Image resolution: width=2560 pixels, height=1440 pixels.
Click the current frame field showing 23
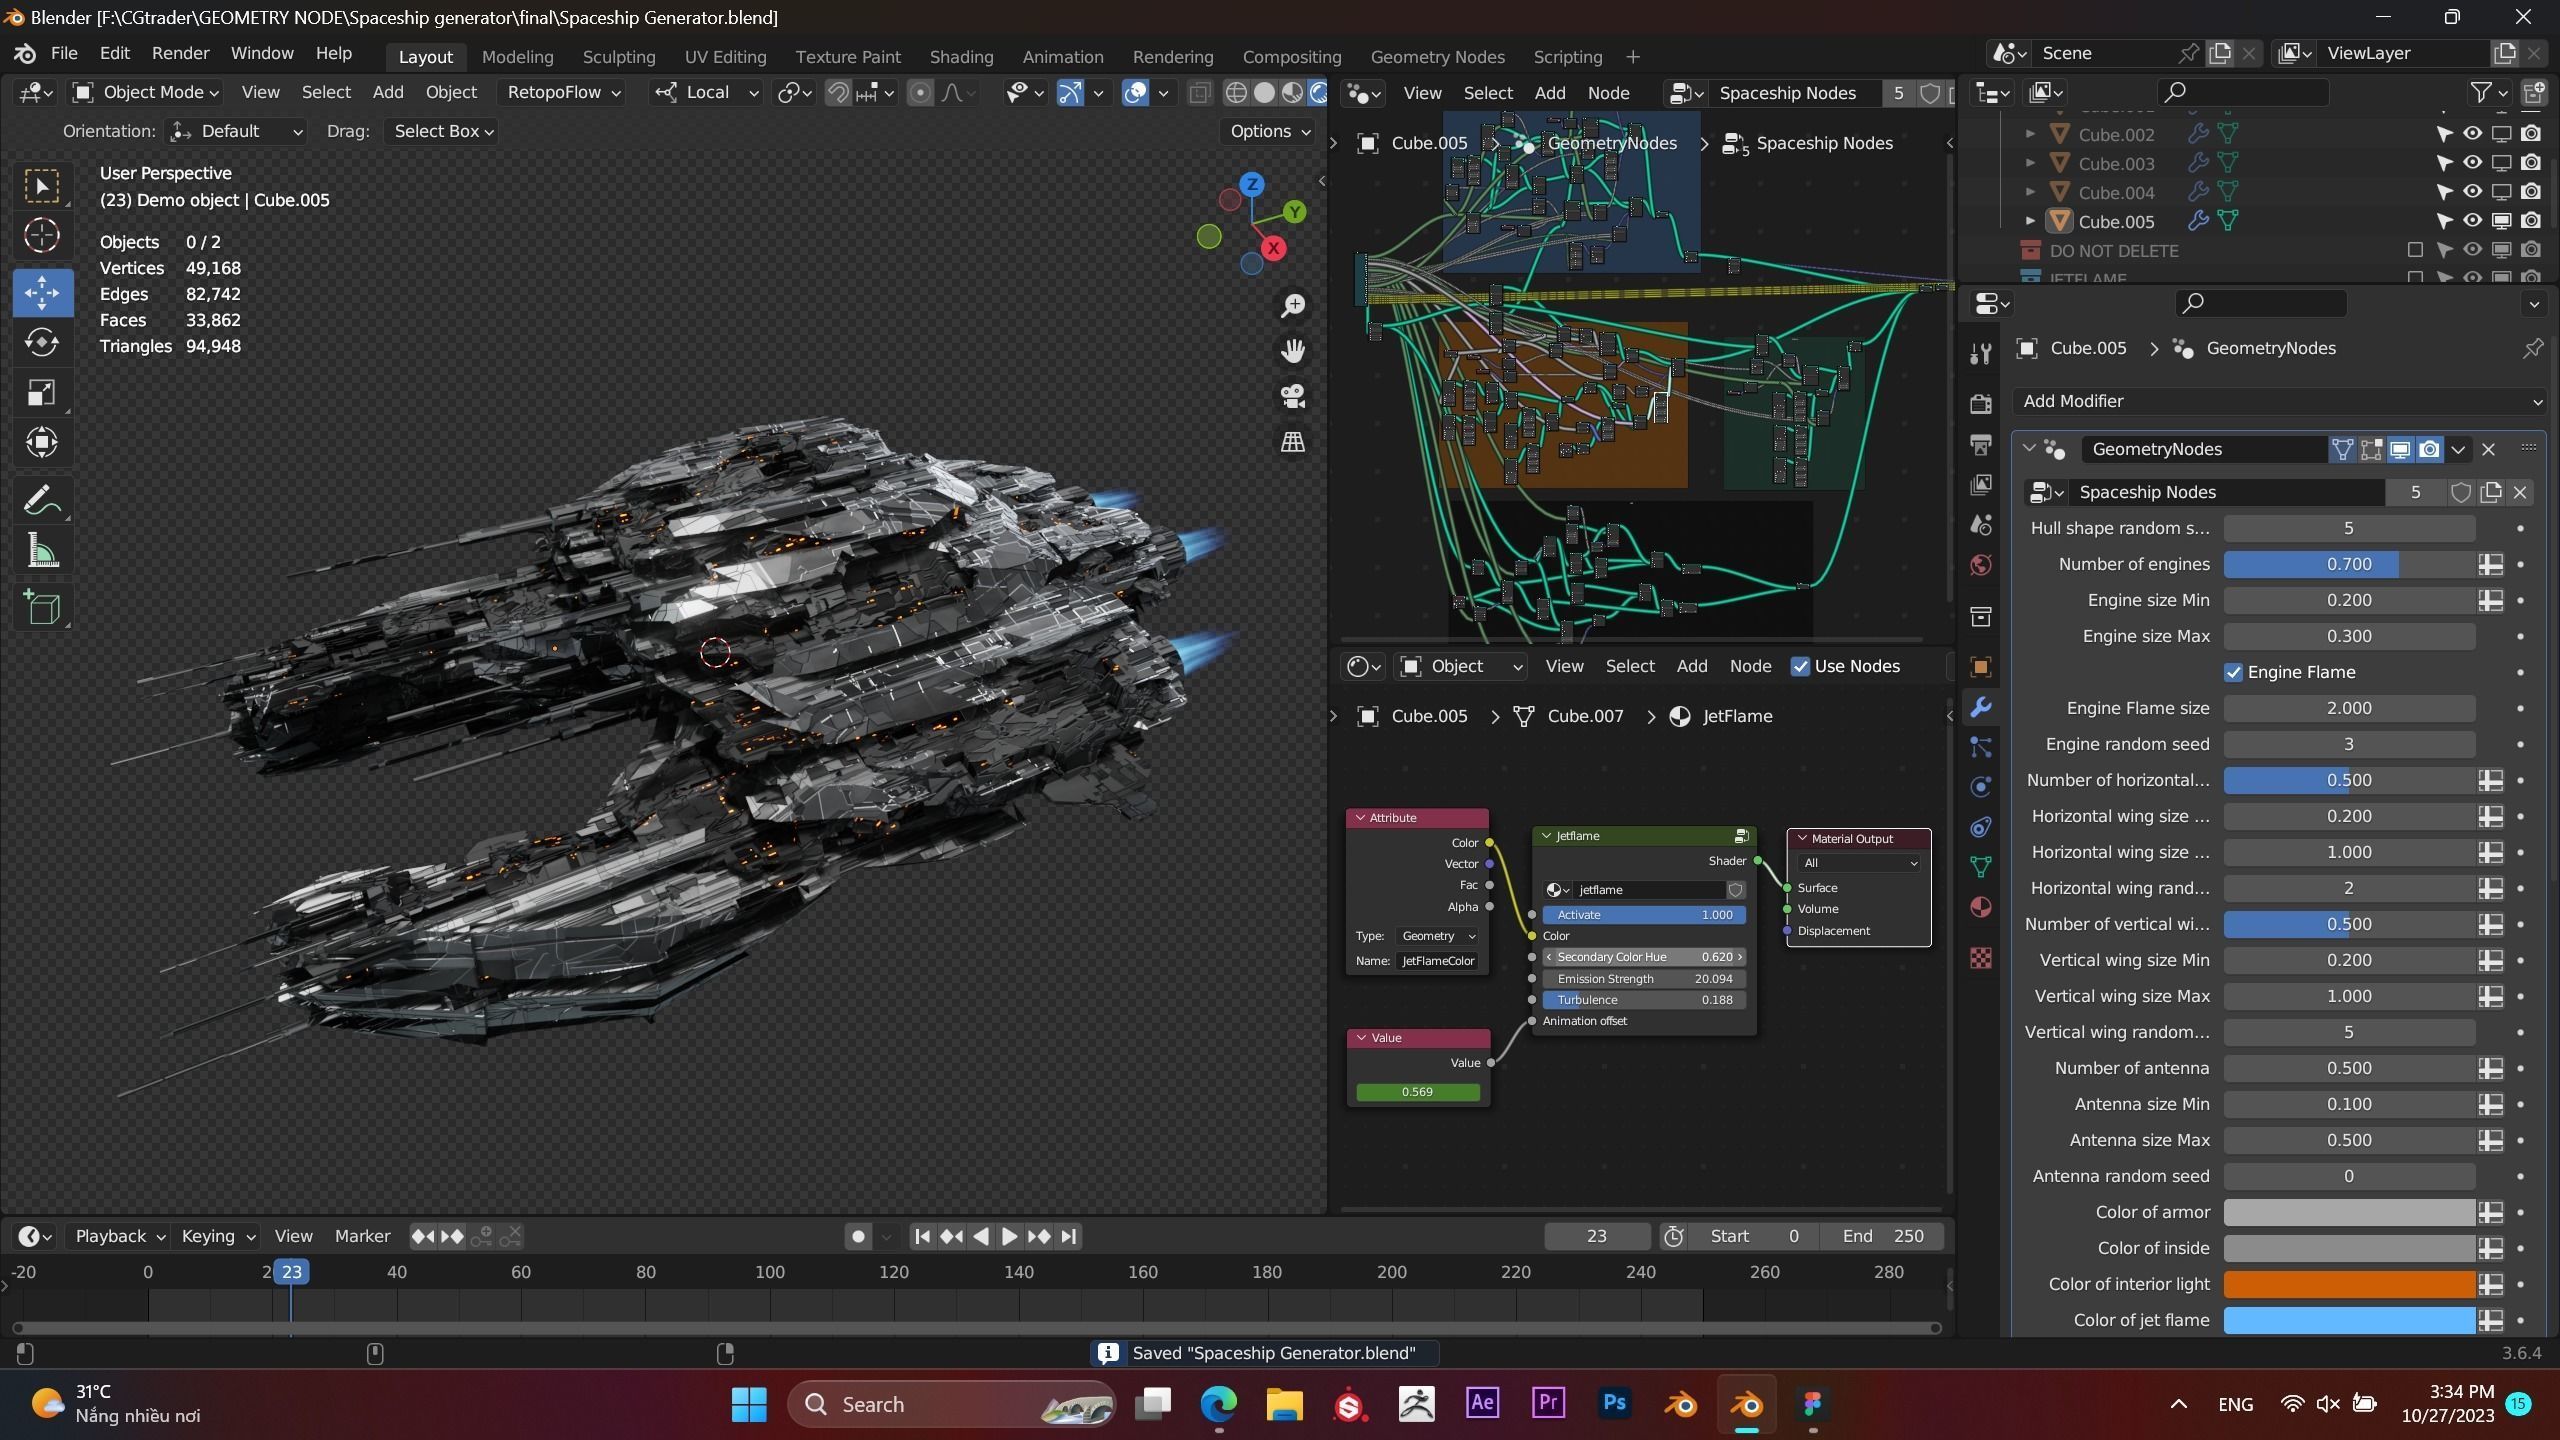[1597, 1236]
